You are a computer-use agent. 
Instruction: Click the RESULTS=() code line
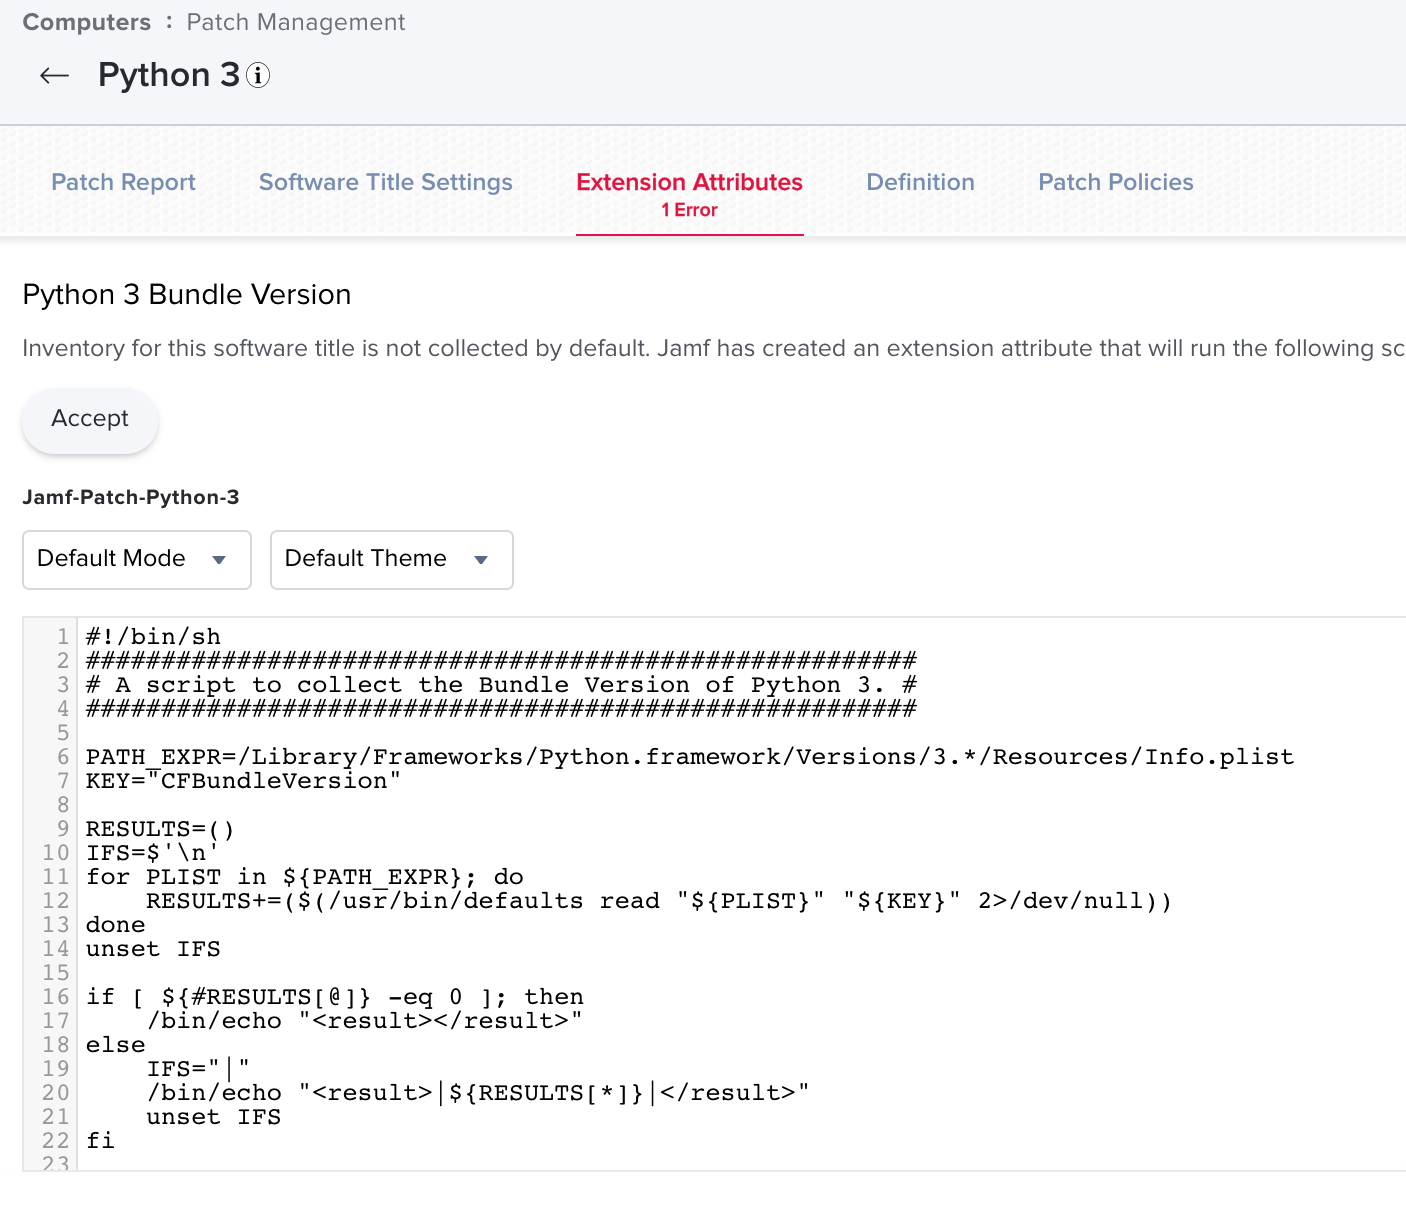(160, 829)
